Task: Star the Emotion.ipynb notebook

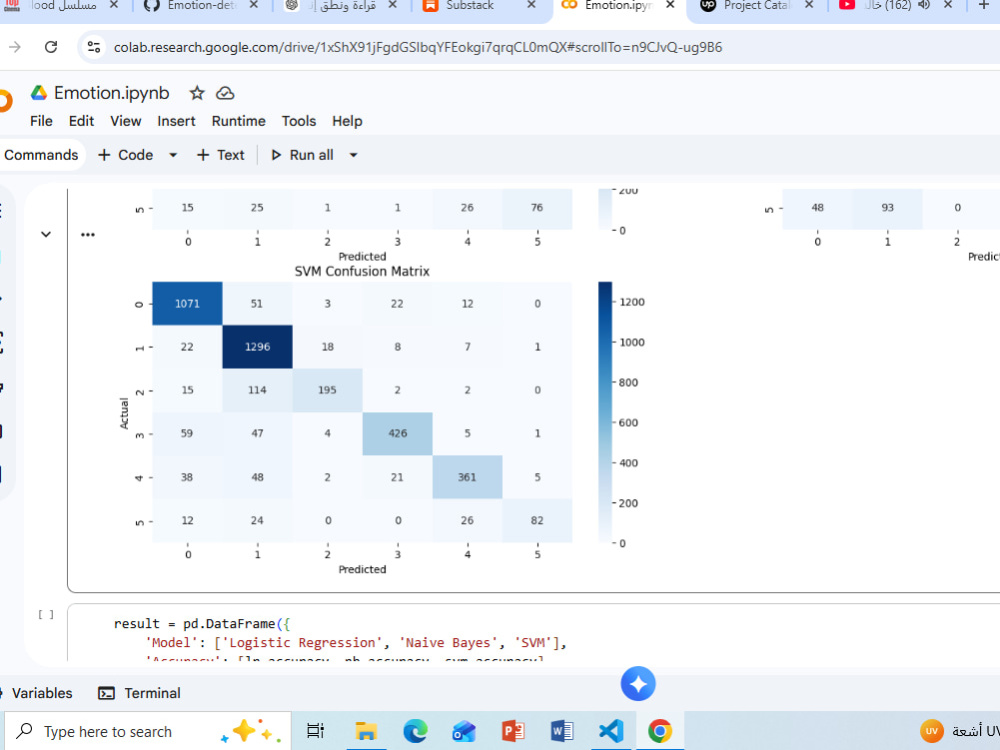Action: click(196, 93)
